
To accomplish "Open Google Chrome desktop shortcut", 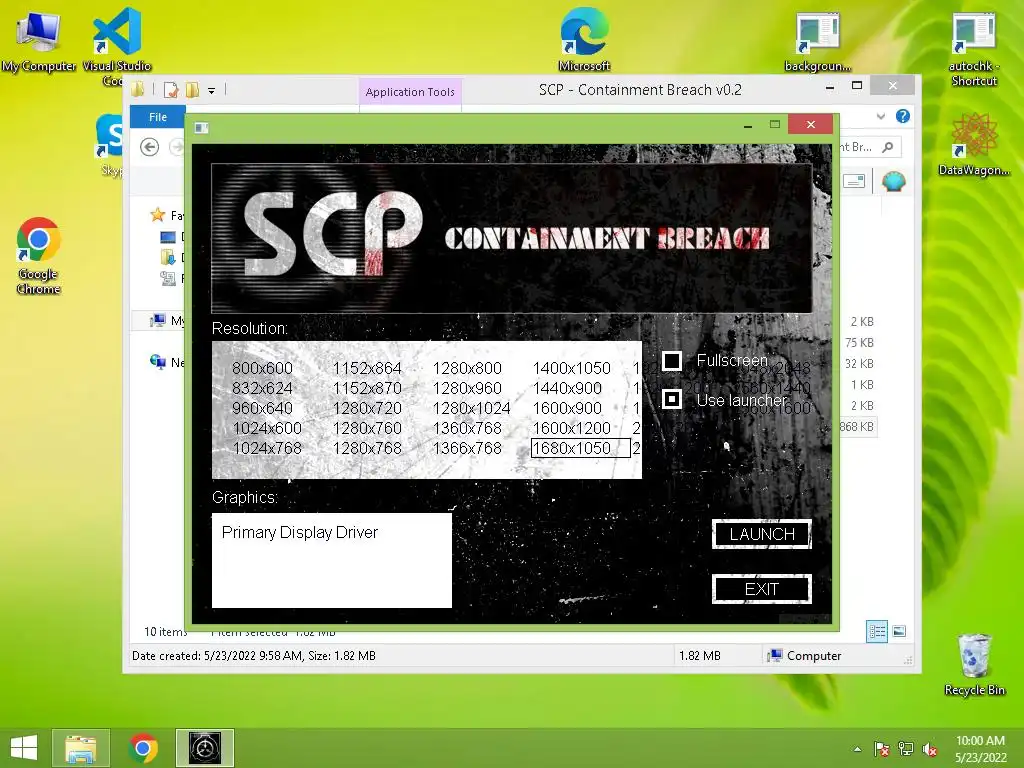I will pos(39,256).
